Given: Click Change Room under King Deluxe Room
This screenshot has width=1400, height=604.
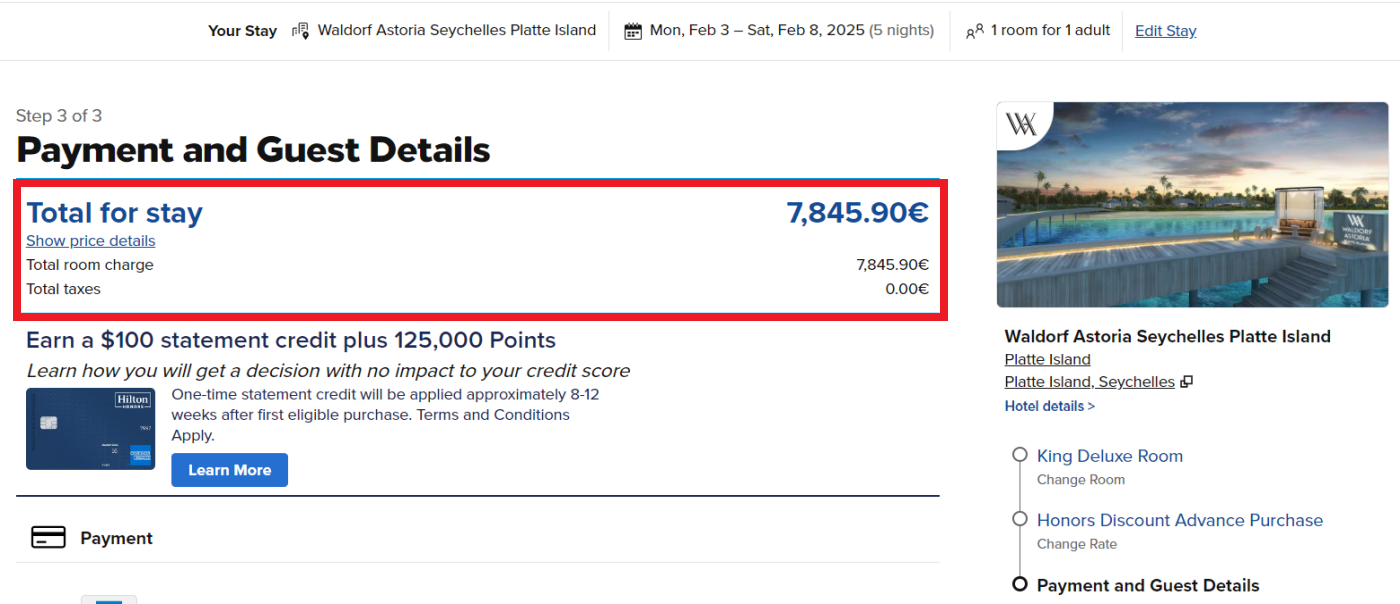Looking at the screenshot, I should 1080,480.
